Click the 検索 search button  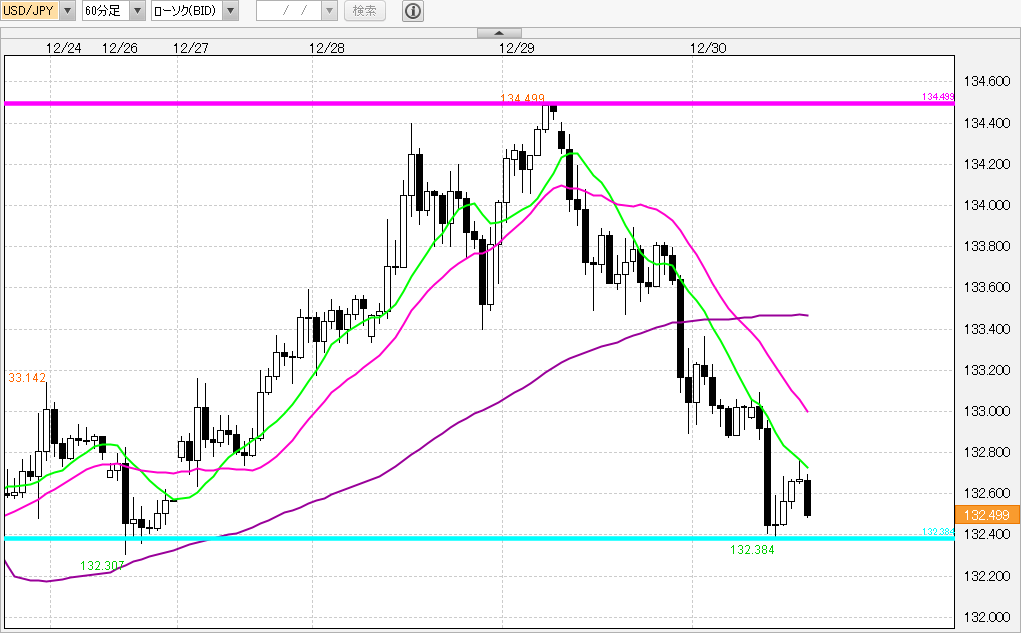point(365,11)
